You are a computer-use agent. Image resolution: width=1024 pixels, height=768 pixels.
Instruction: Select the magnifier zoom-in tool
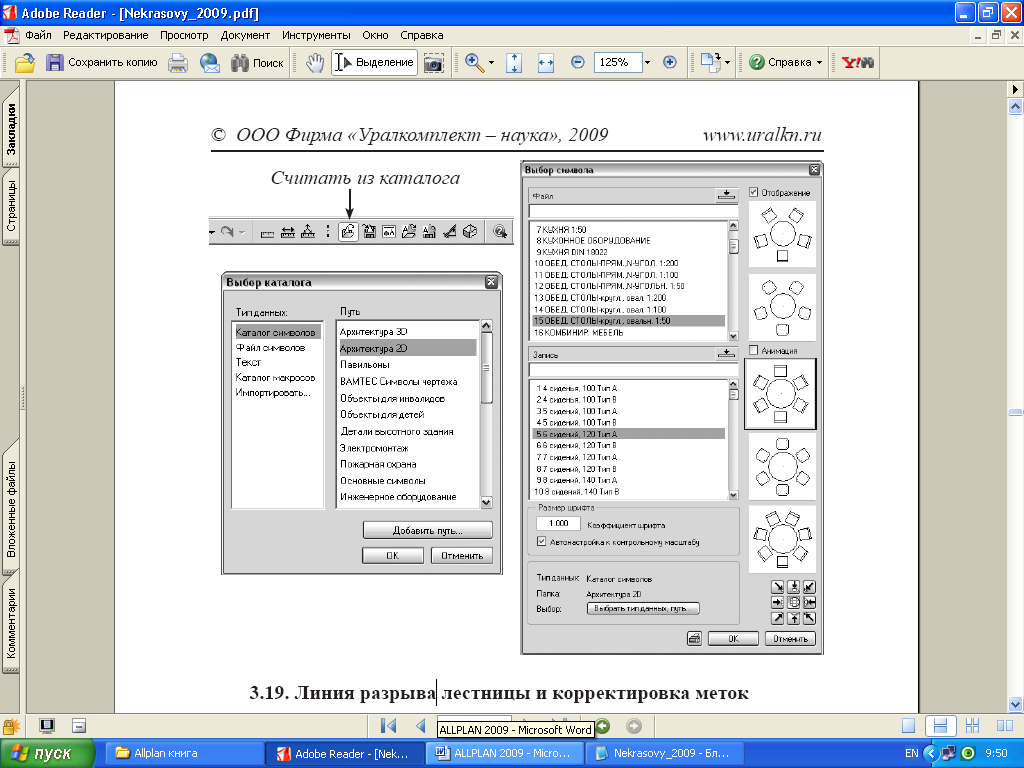(x=474, y=63)
